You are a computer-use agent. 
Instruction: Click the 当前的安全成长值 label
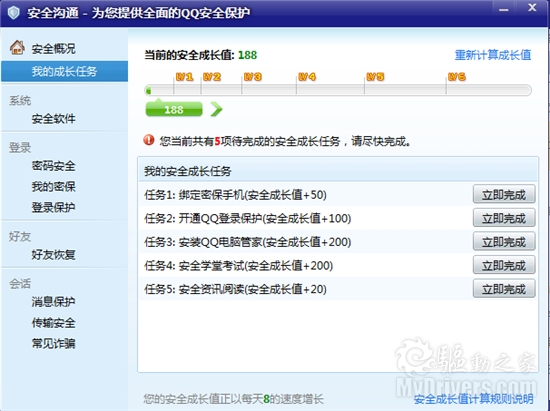(x=189, y=55)
